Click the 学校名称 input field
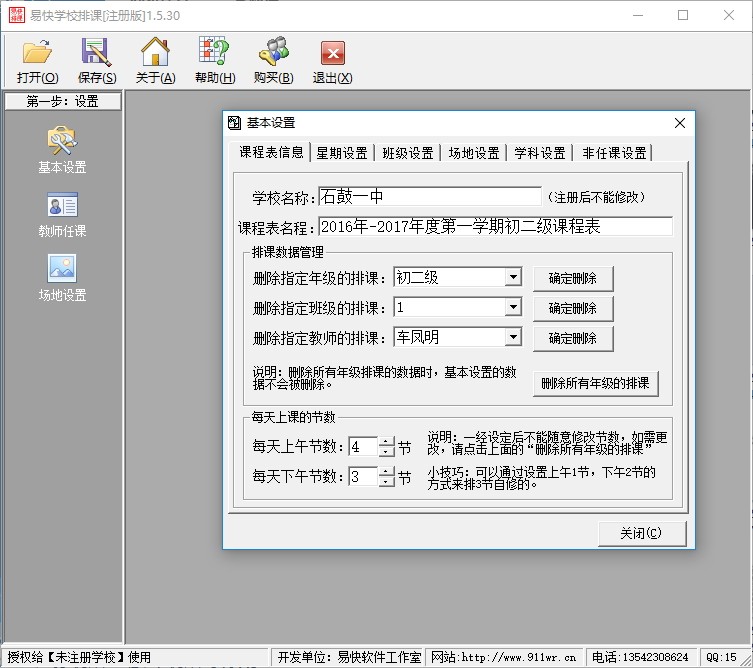Viewport: 753px width, 668px height. (x=430, y=196)
